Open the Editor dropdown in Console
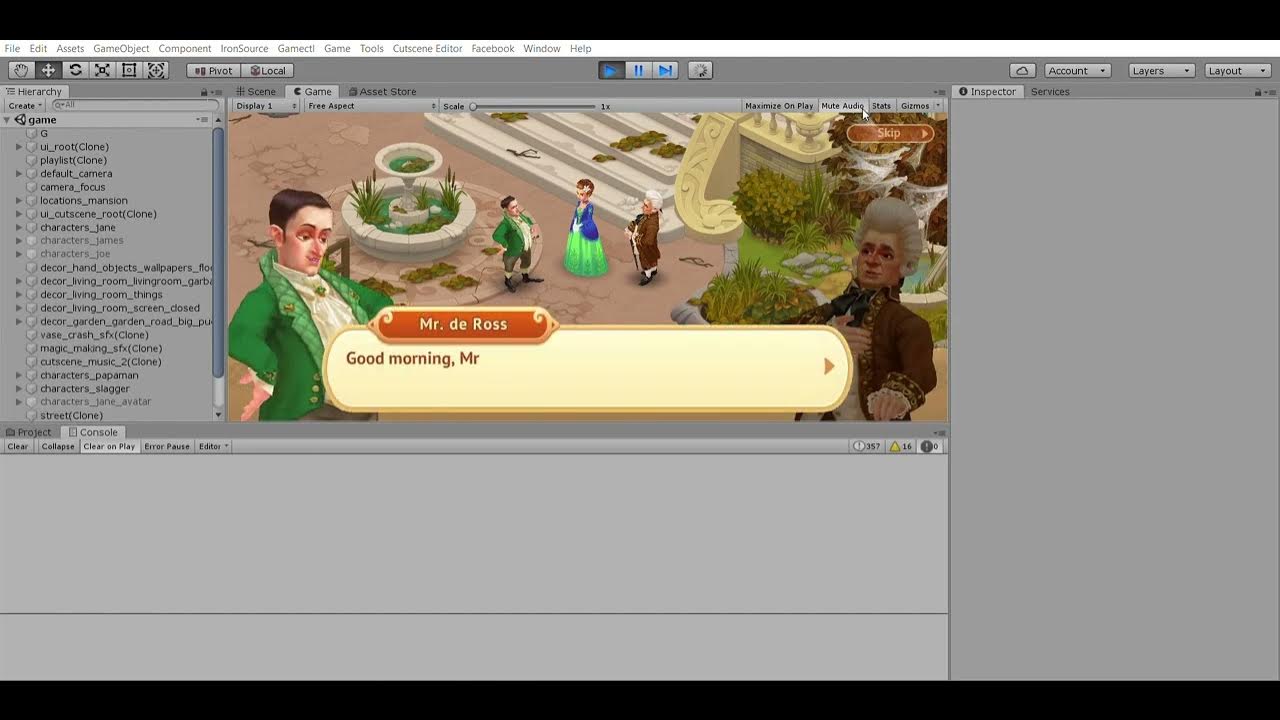The image size is (1280, 720). (x=214, y=446)
